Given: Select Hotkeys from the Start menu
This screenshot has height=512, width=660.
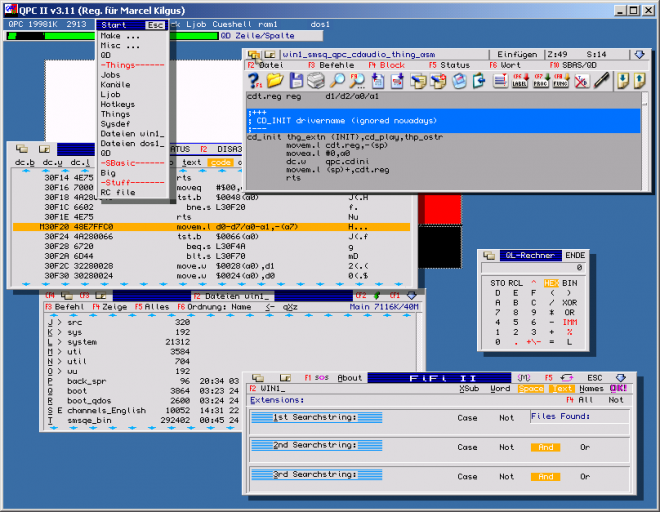Looking at the screenshot, I should [117, 104].
